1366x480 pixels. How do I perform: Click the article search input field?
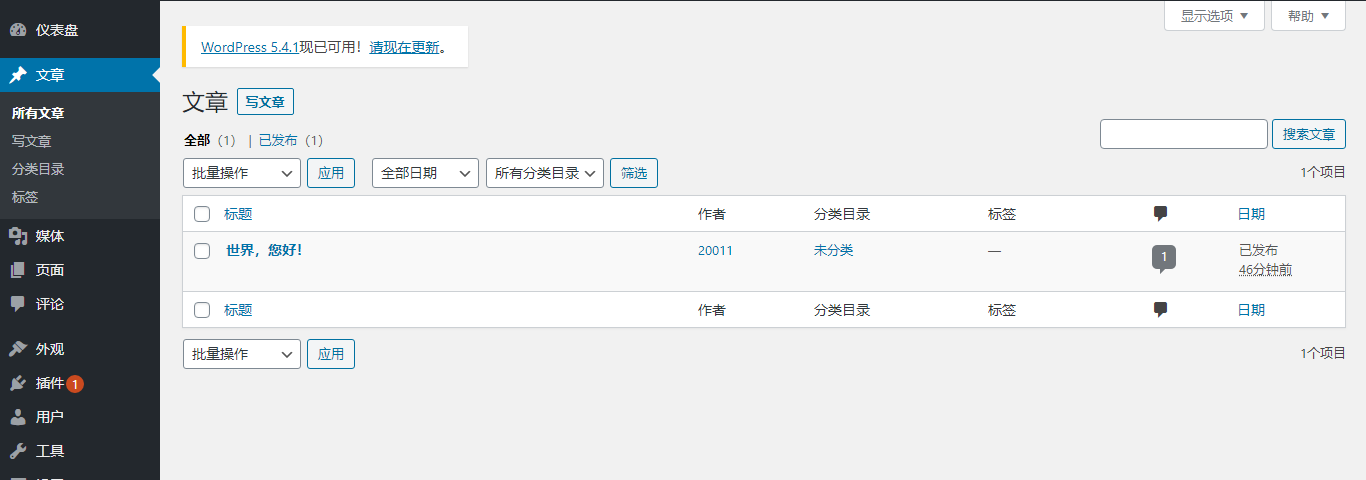click(1183, 134)
